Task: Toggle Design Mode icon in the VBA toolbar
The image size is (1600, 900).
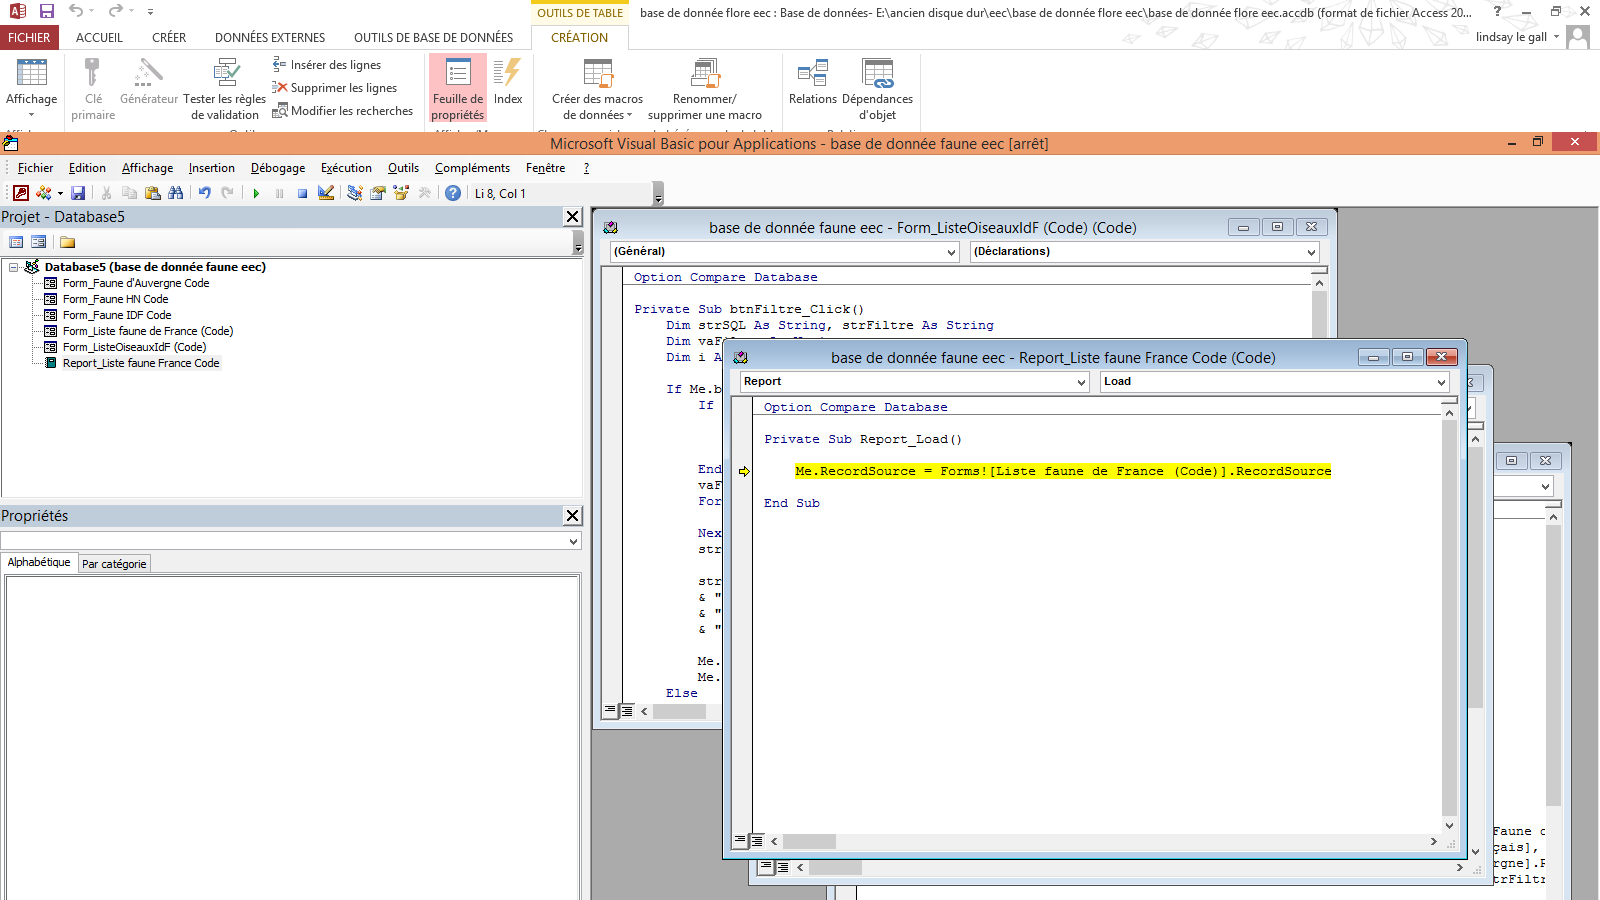Action: 326,193
